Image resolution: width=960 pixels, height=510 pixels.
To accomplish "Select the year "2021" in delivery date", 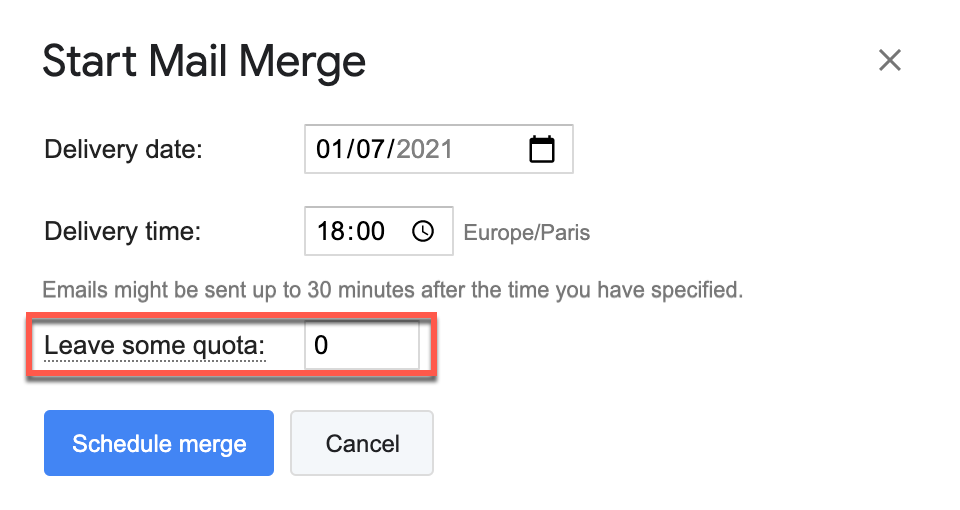I will (x=424, y=150).
